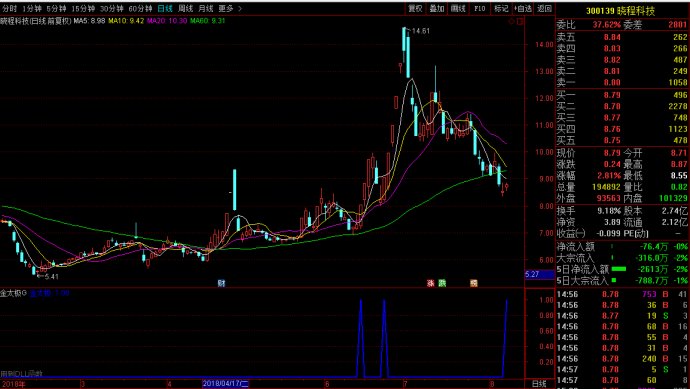
Task: Toggle 标记 mark on this stock
Action: (x=501, y=8)
